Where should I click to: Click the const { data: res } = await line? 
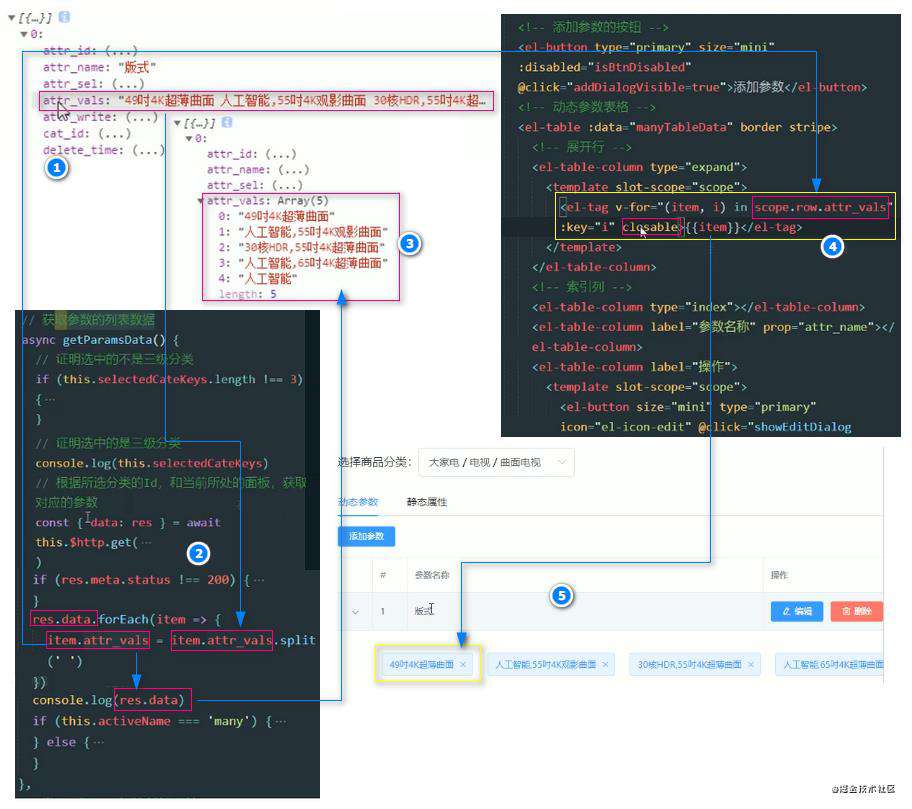128,522
